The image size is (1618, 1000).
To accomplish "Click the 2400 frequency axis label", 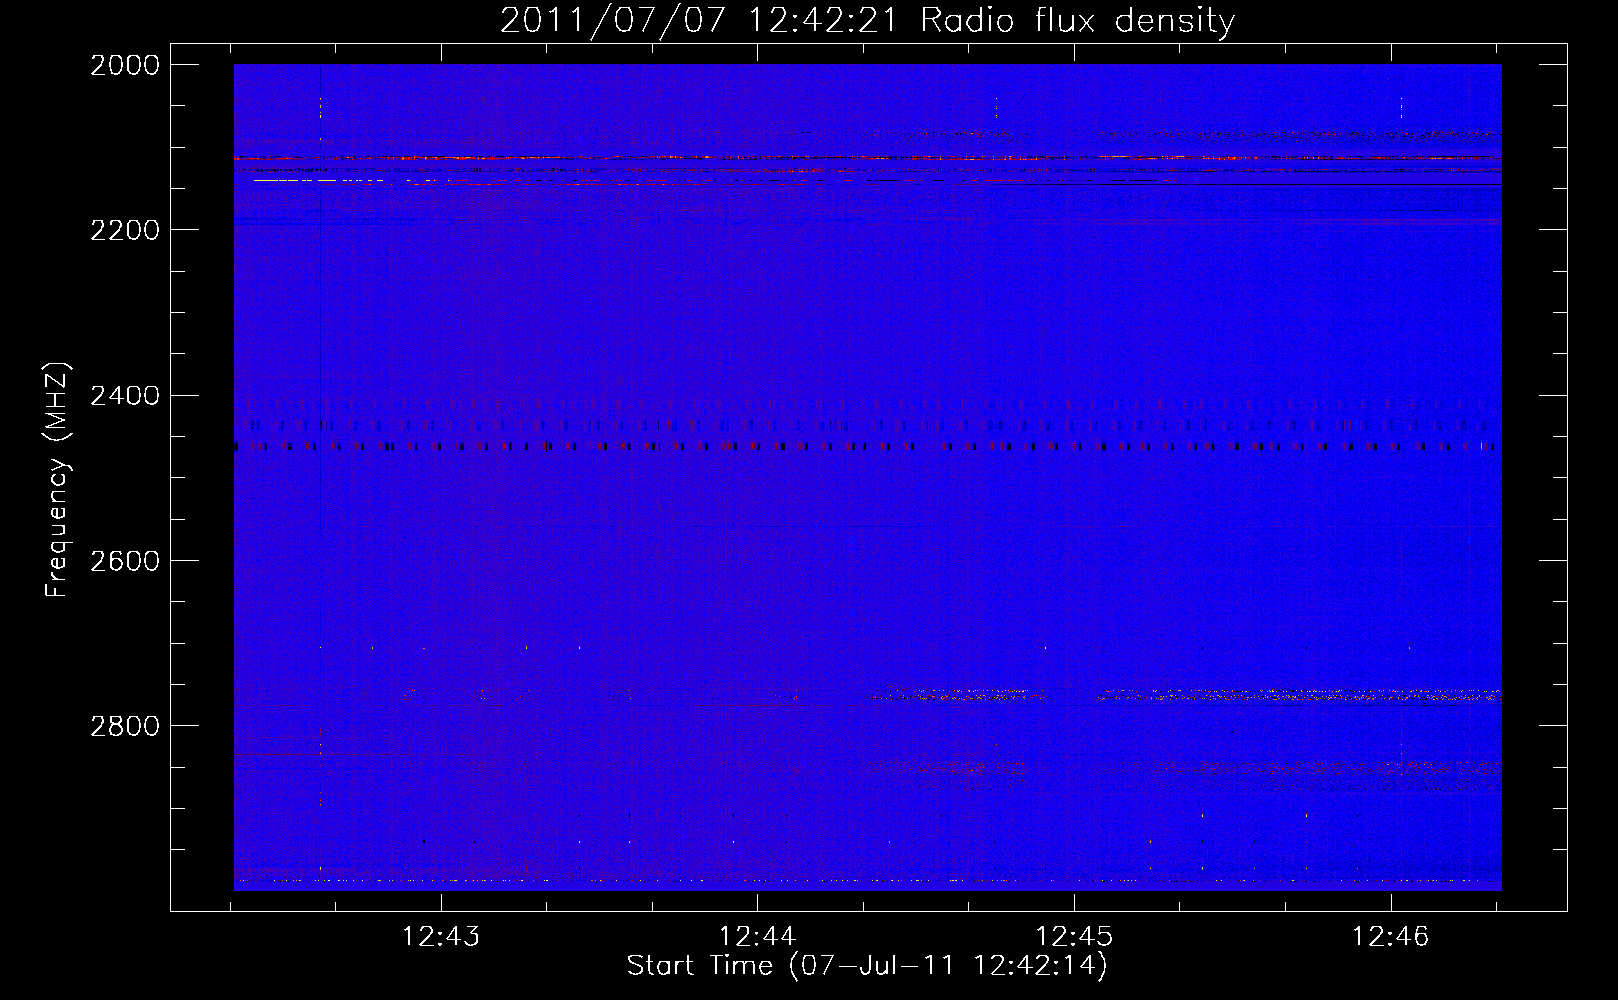I will pyautogui.click(x=124, y=396).
